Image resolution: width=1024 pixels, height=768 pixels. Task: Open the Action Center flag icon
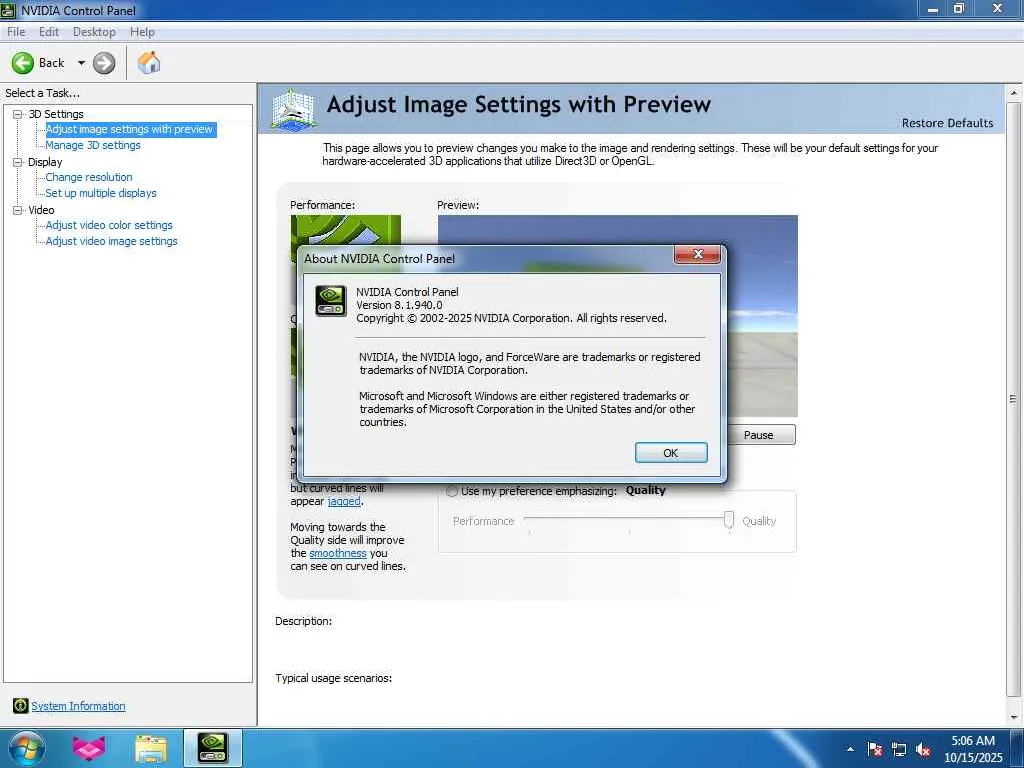(x=875, y=749)
